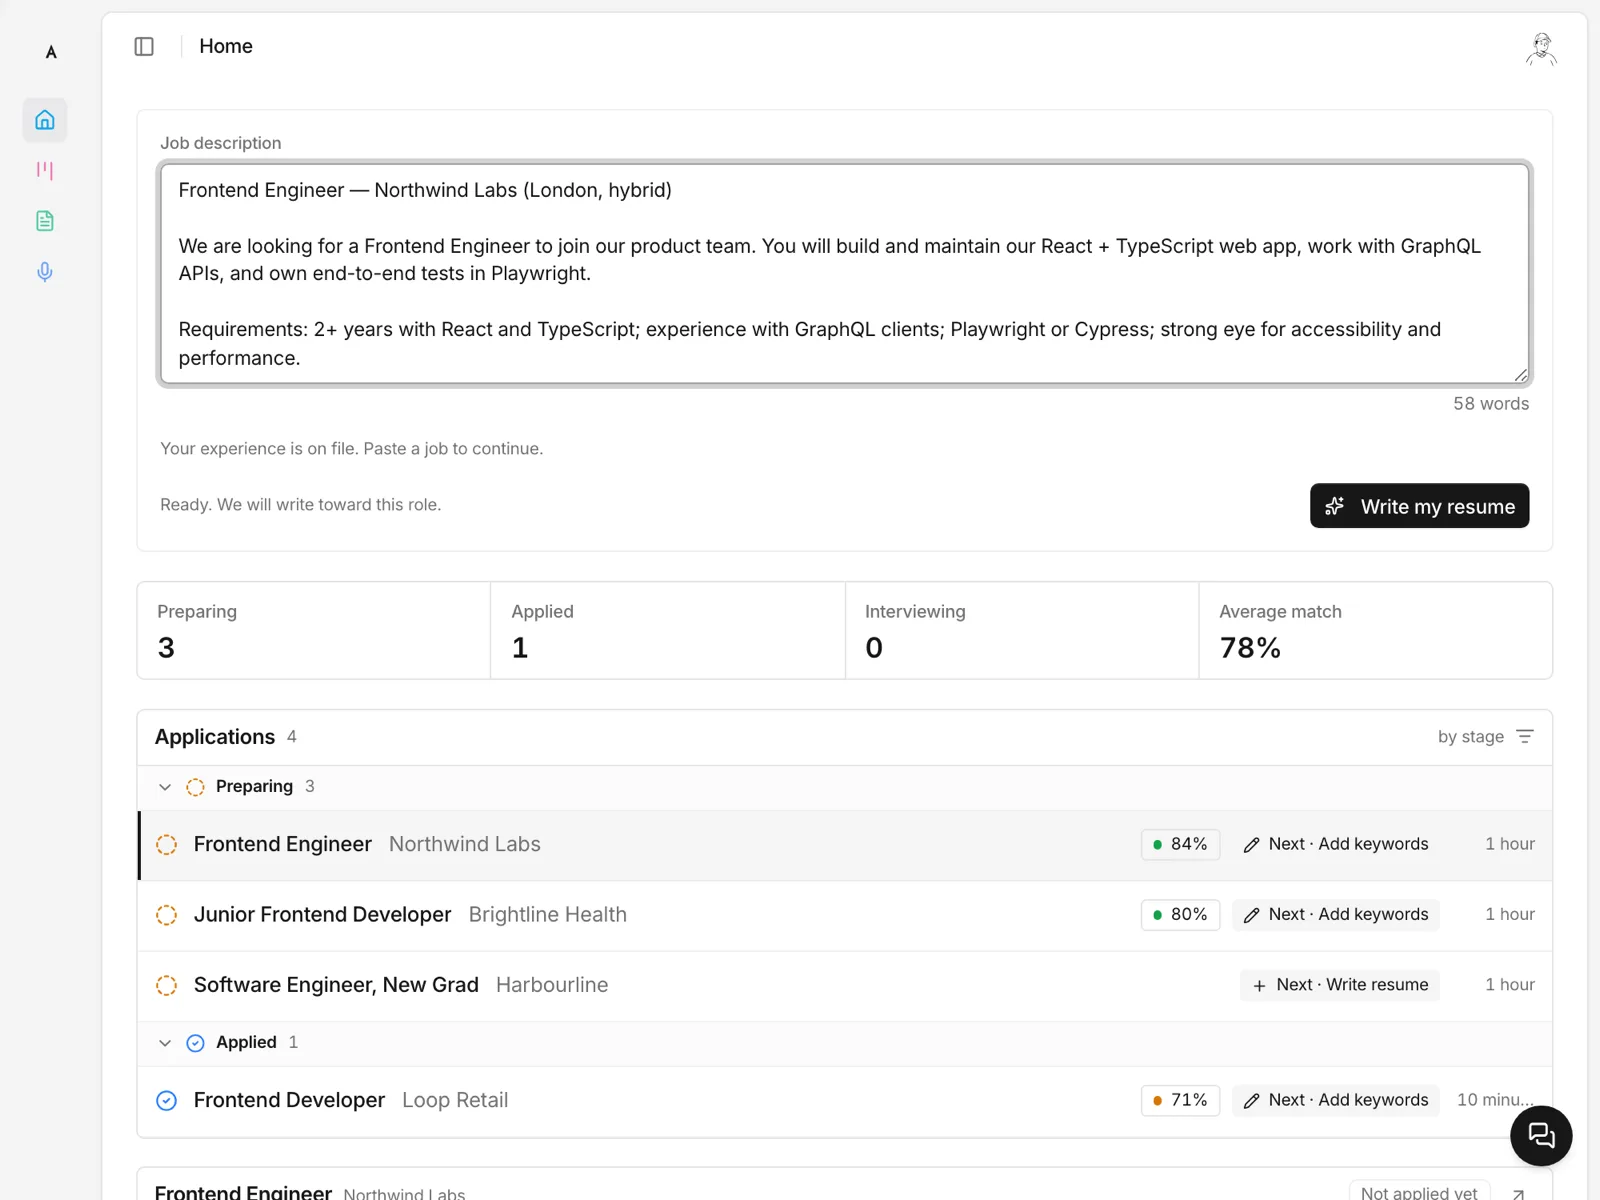The image size is (1600, 1200).
Task: Open the microphone sidebar icon
Action: pyautogui.click(x=45, y=272)
